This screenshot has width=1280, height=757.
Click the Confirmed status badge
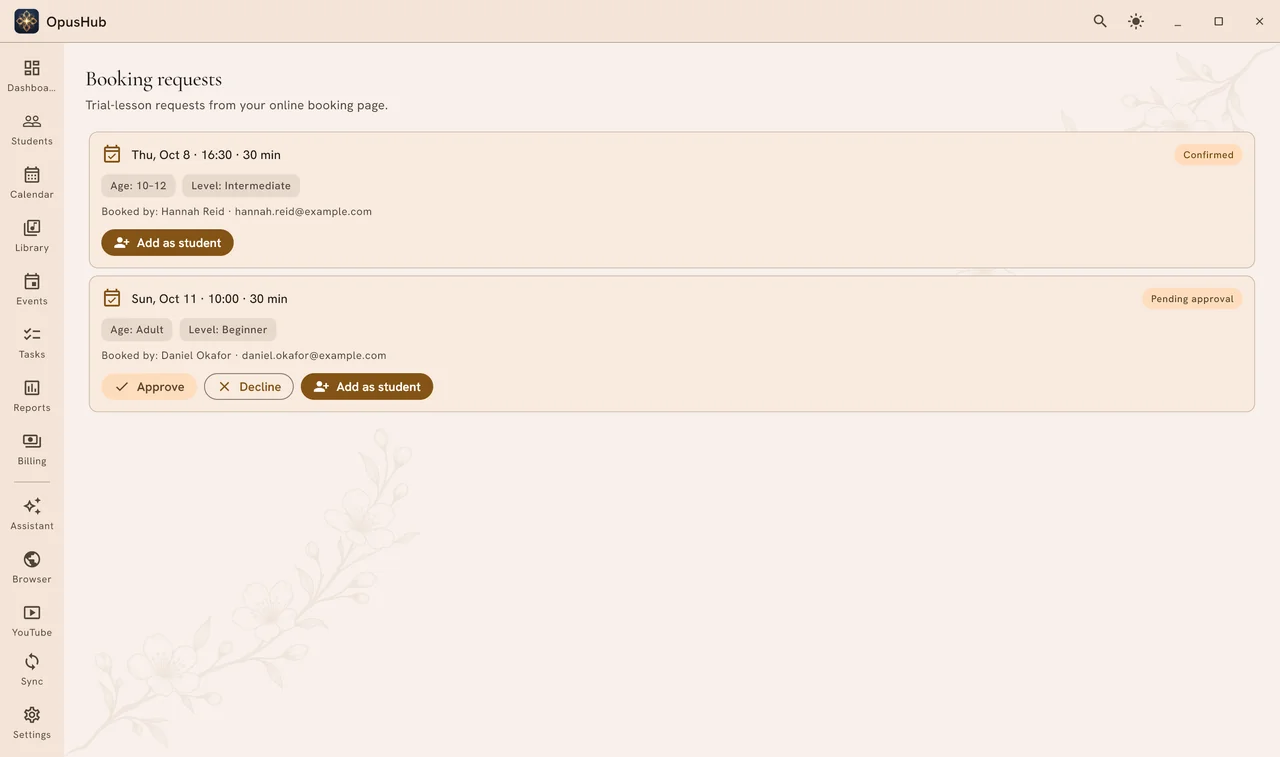pyautogui.click(x=1208, y=155)
